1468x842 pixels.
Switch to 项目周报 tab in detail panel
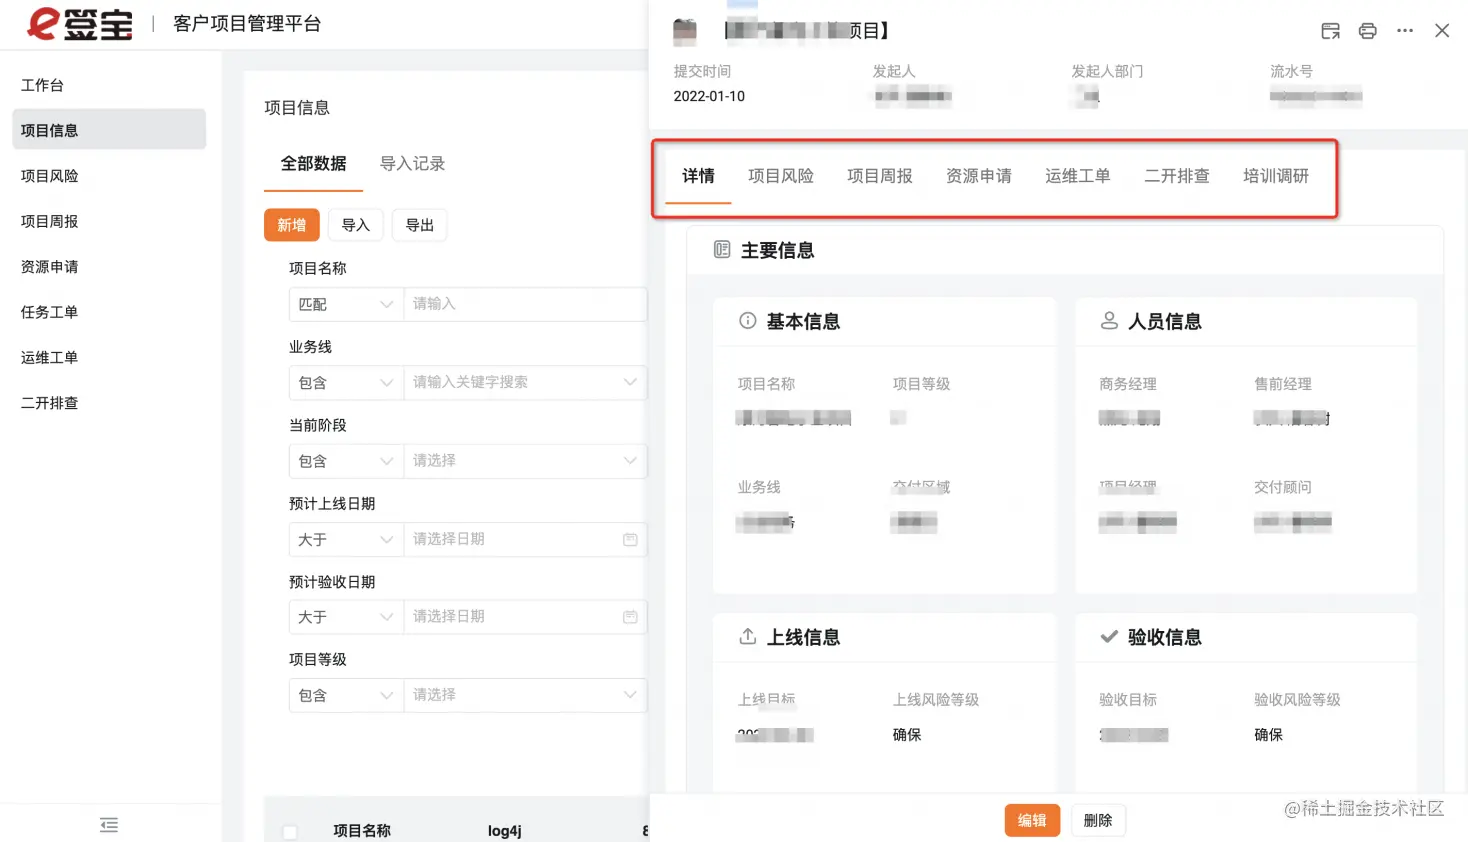pyautogui.click(x=880, y=176)
